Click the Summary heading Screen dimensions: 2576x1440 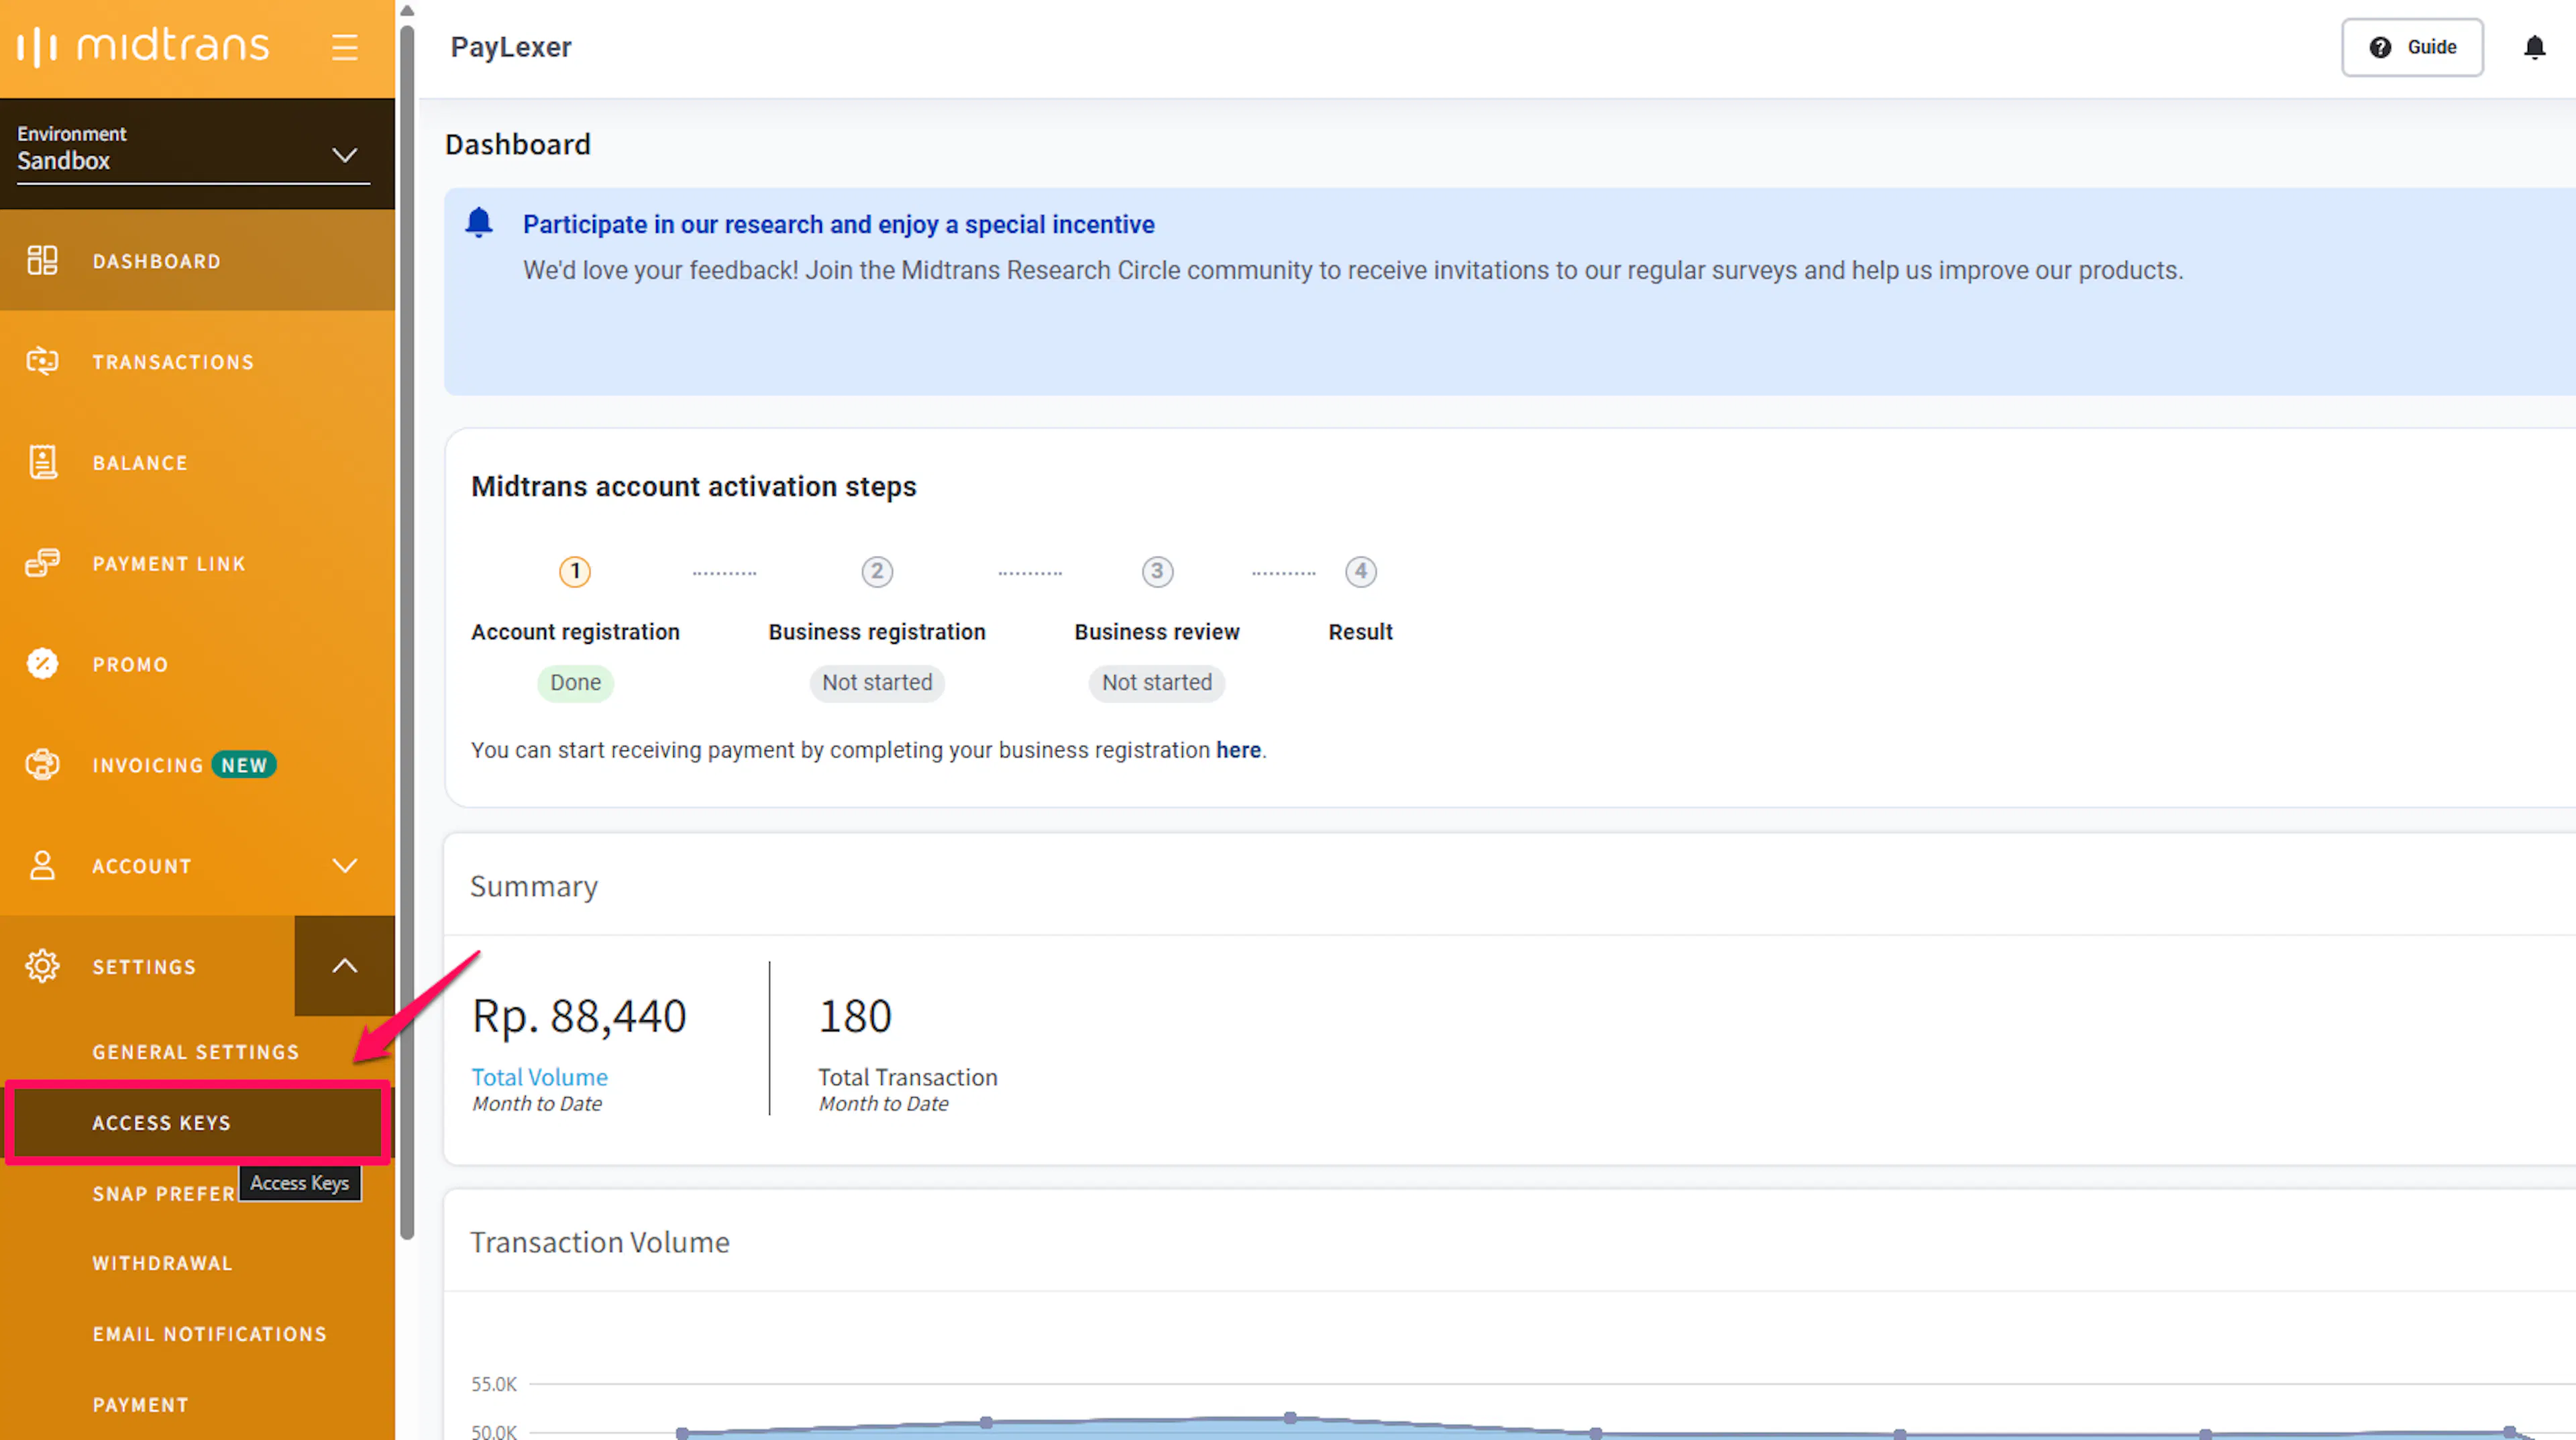534,887
